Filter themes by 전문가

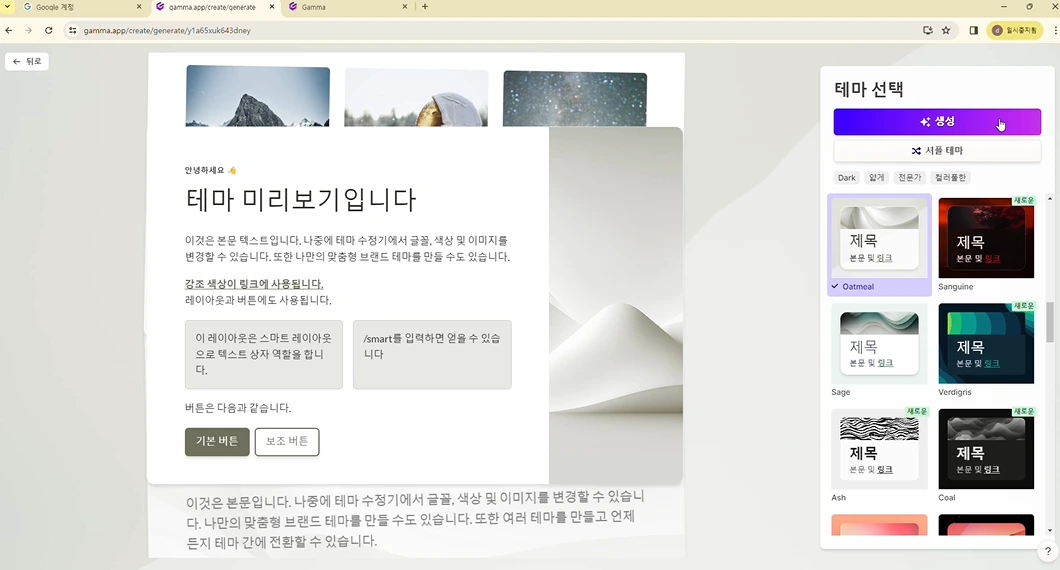909,178
